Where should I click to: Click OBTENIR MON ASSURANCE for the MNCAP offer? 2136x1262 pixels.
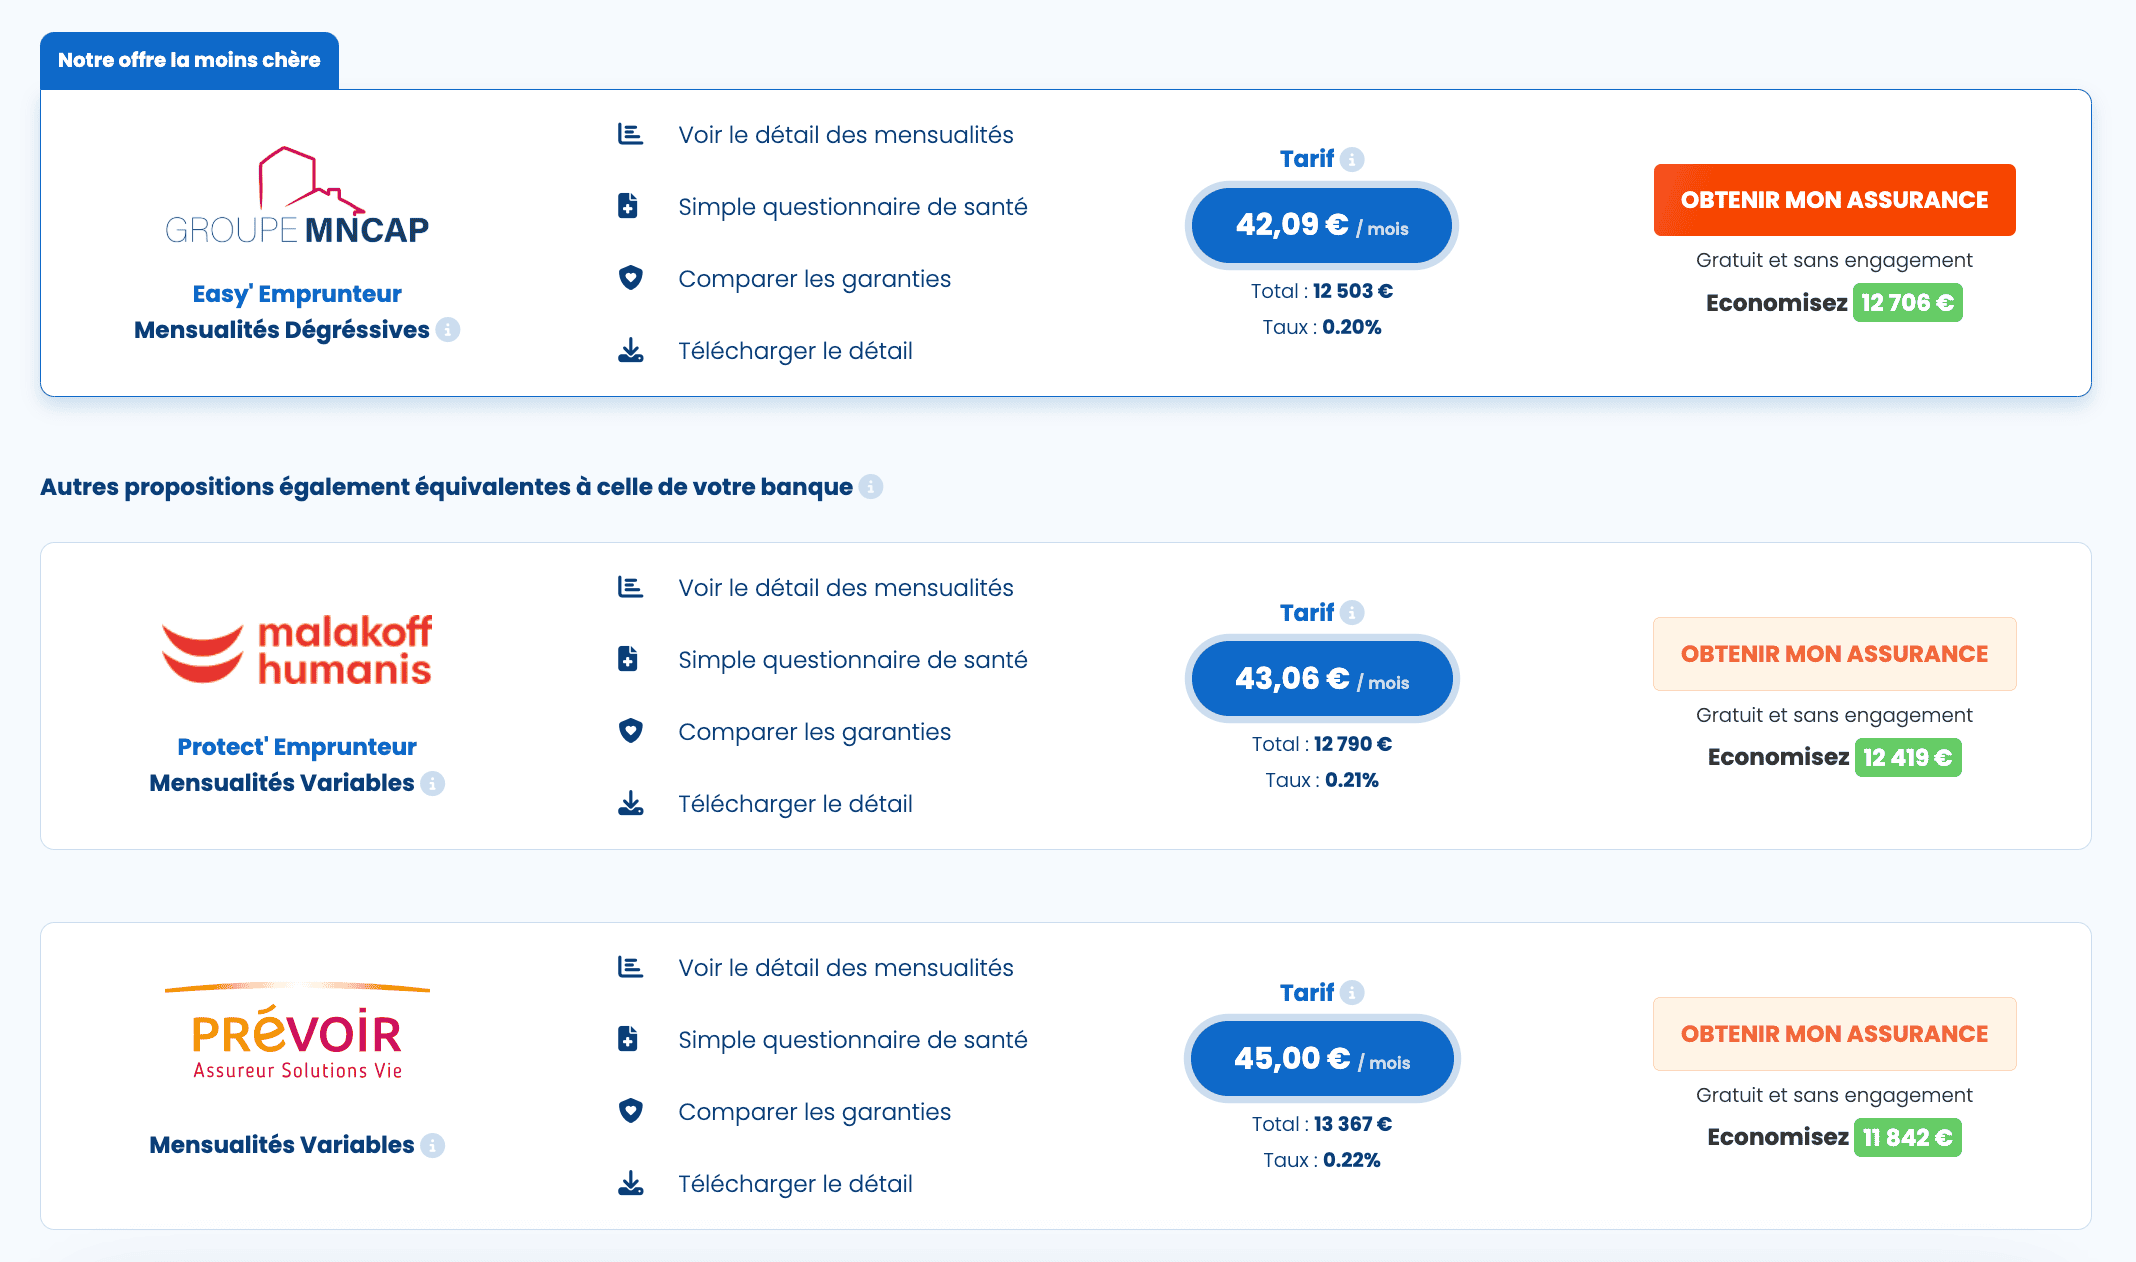(1833, 200)
